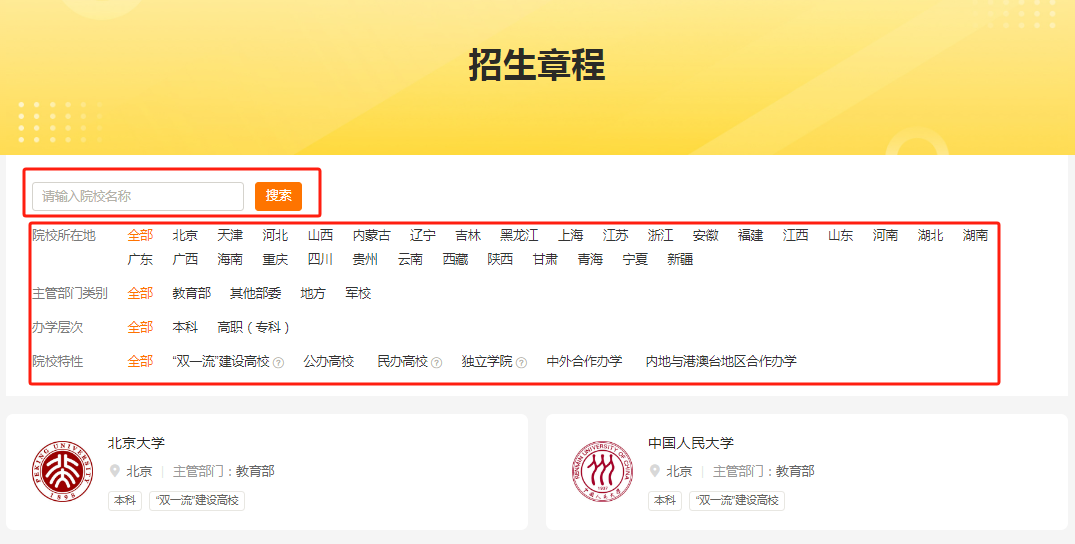Click the Renmin University logo
This screenshot has height=544, width=1075.
(603, 471)
